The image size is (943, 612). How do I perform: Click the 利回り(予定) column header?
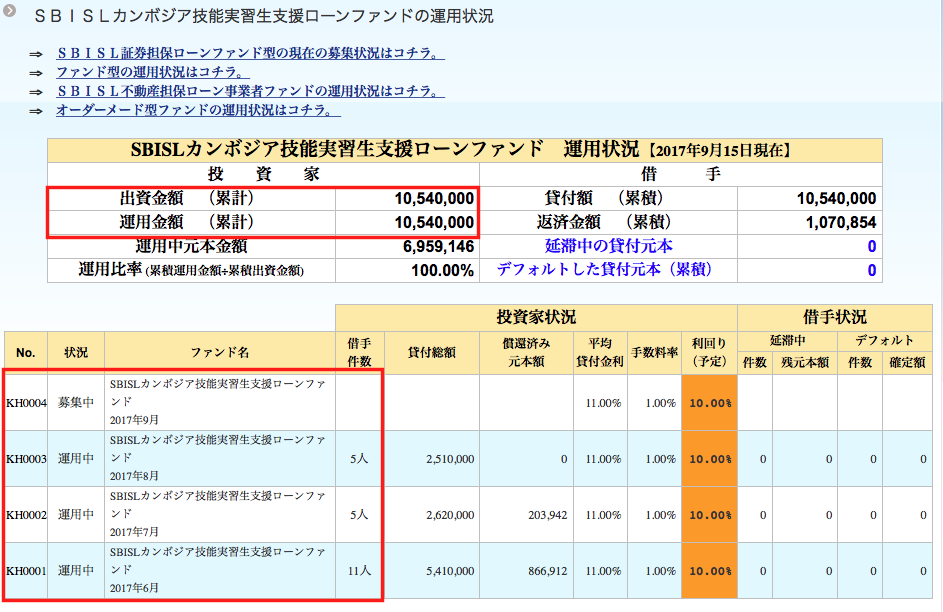point(710,353)
